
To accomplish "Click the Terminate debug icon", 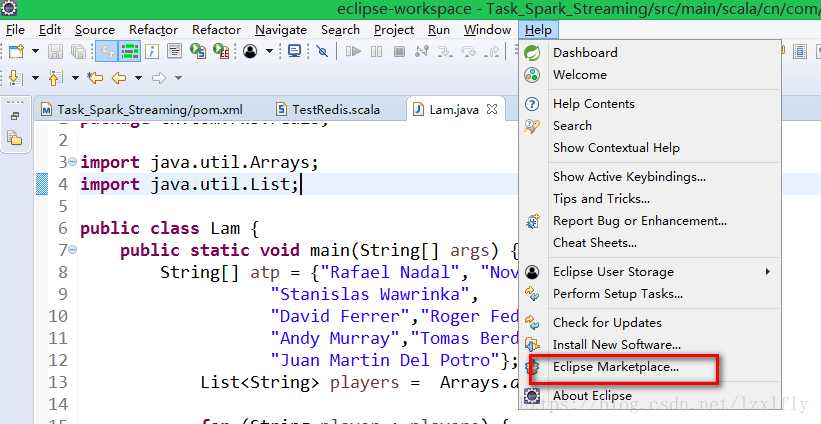I will click(x=399, y=51).
